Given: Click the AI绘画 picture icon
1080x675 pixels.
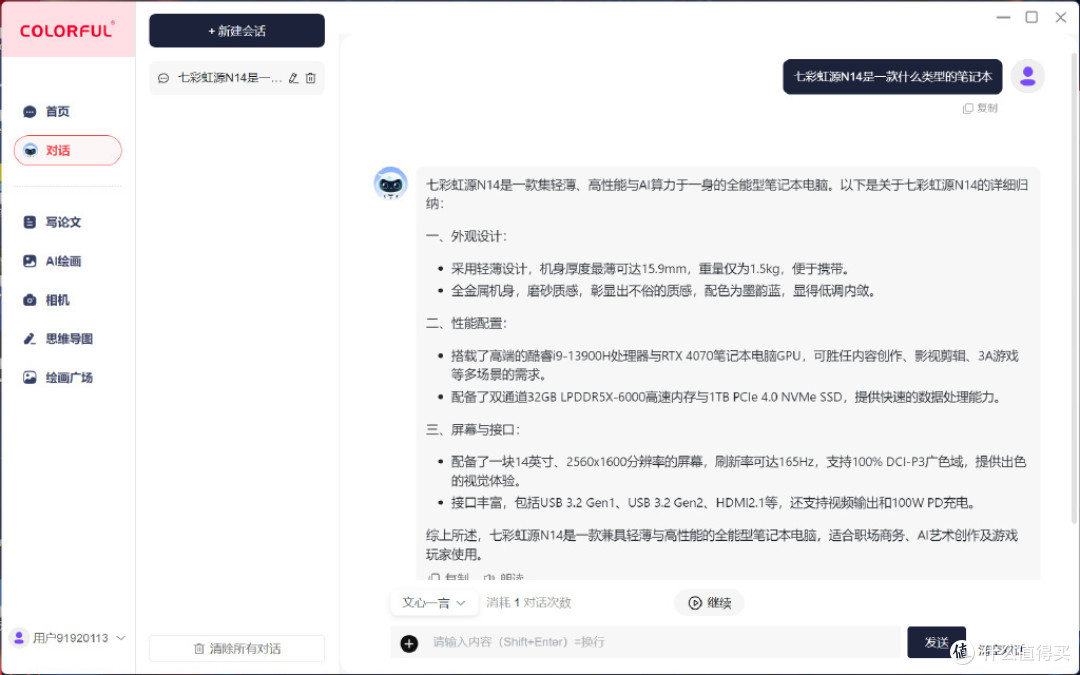Looking at the screenshot, I should [30, 261].
